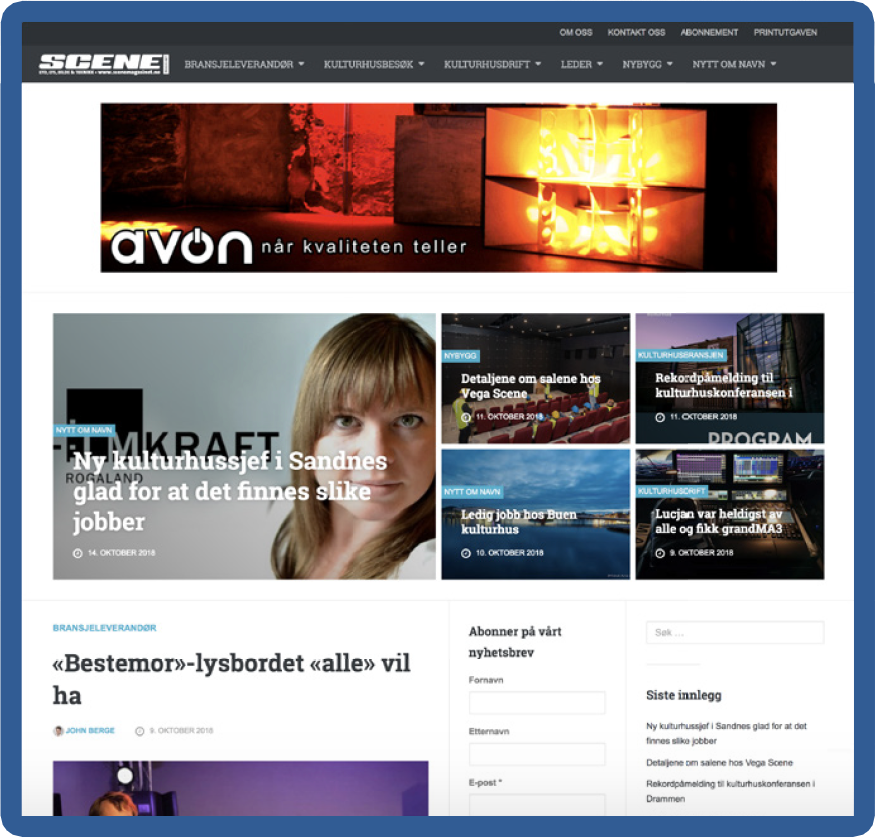The height and width of the screenshot is (838, 876).
Task: Click the Fornavn input field
Action: click(x=537, y=703)
